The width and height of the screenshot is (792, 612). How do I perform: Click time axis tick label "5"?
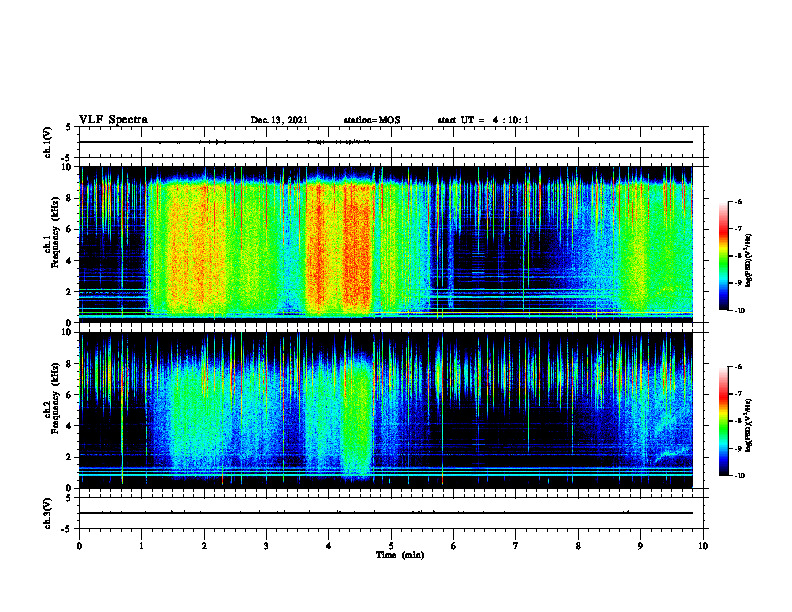(391, 546)
